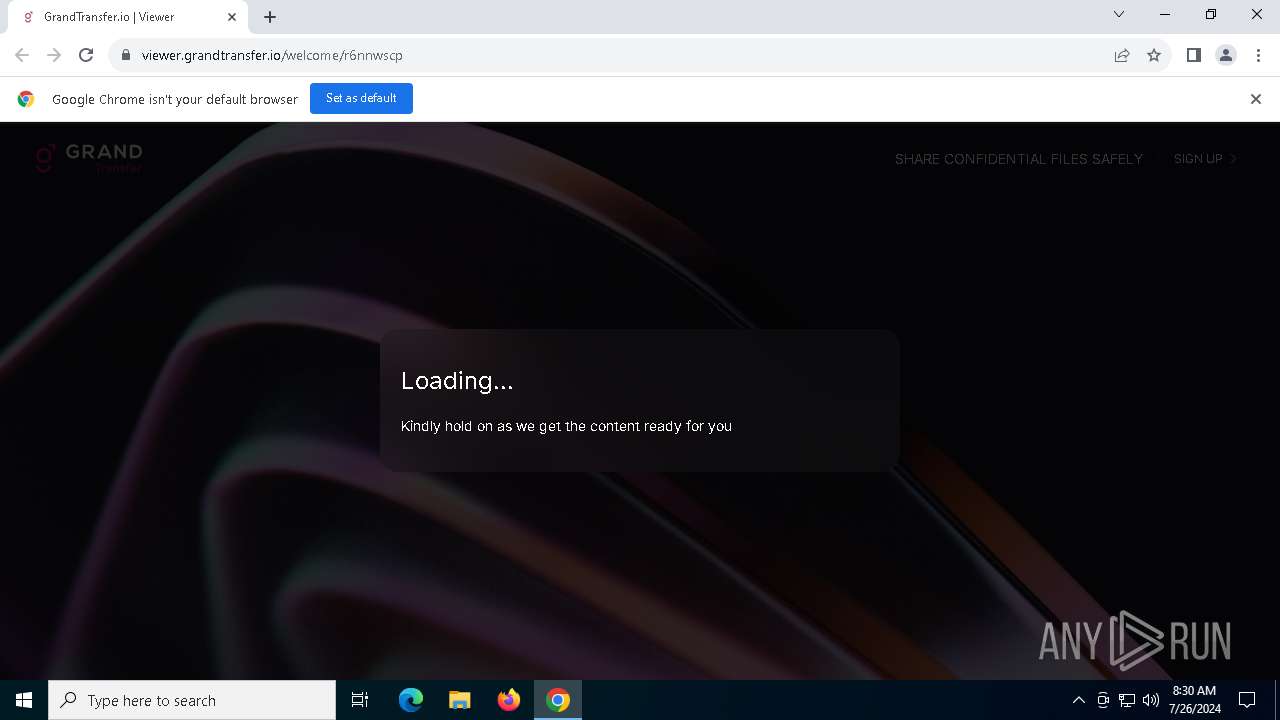Select the GrandTransfer.io | Viewer tab
This screenshot has width=1280, height=720.
coord(128,17)
